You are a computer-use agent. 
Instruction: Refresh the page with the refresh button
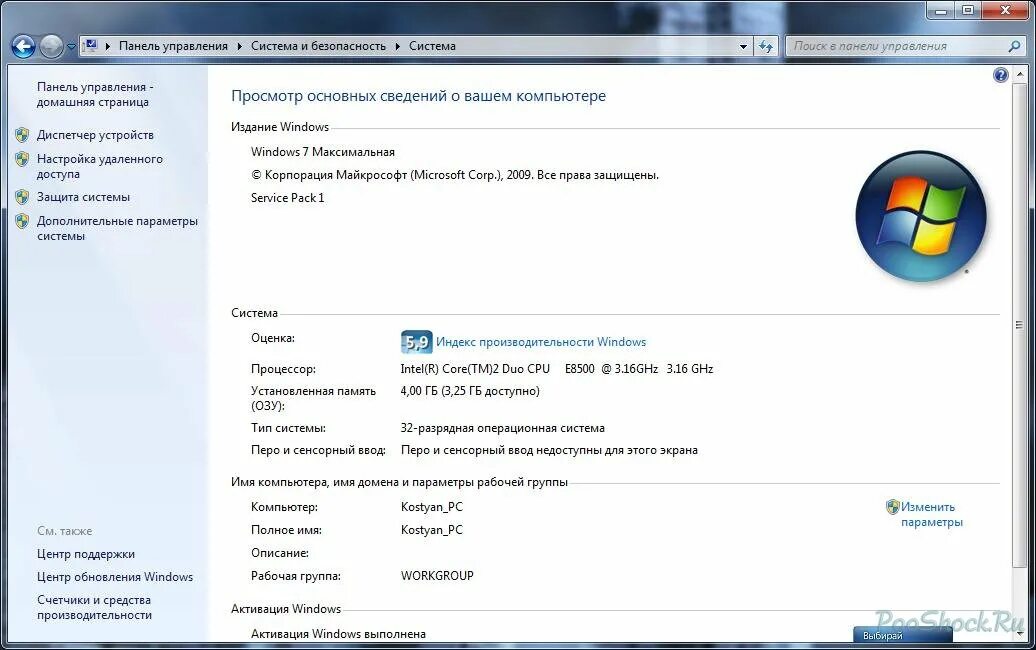[766, 46]
